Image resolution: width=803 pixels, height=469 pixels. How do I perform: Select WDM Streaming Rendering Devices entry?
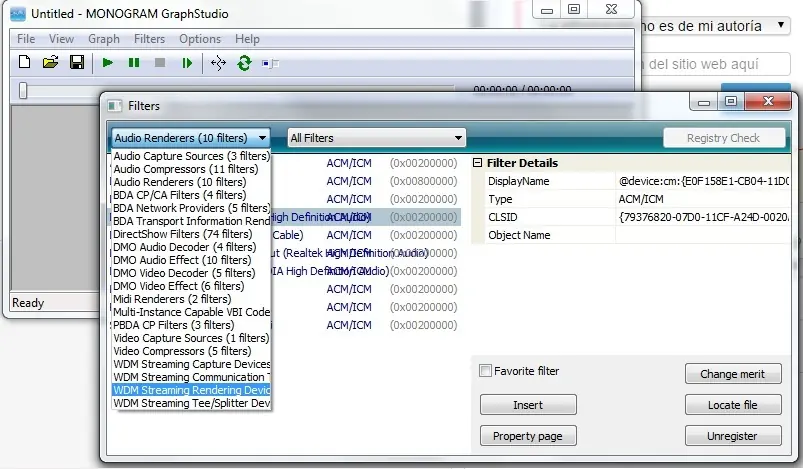pos(191,390)
